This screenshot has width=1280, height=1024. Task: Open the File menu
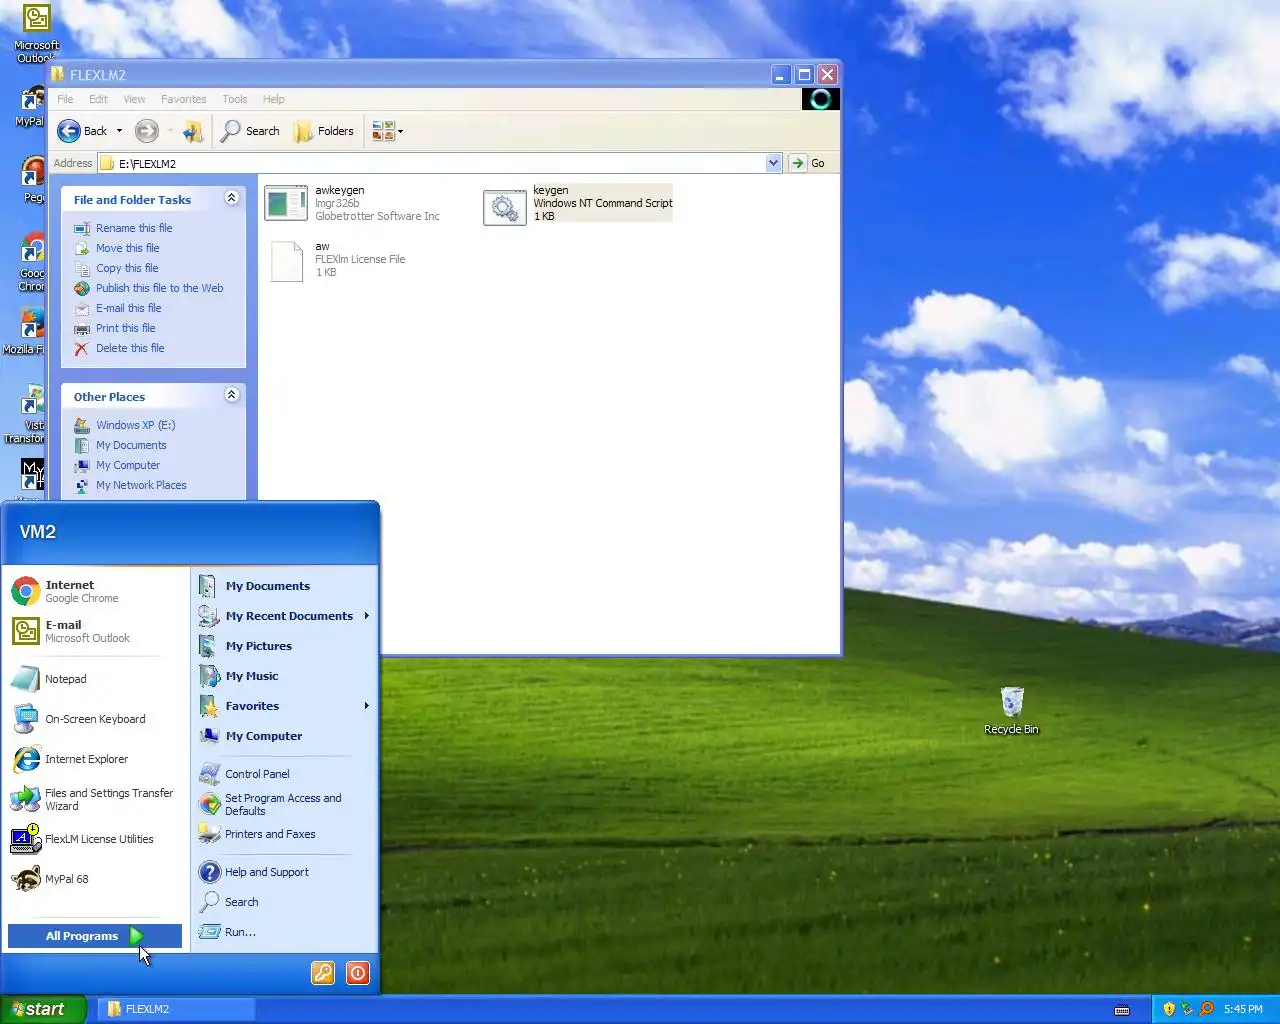click(65, 99)
